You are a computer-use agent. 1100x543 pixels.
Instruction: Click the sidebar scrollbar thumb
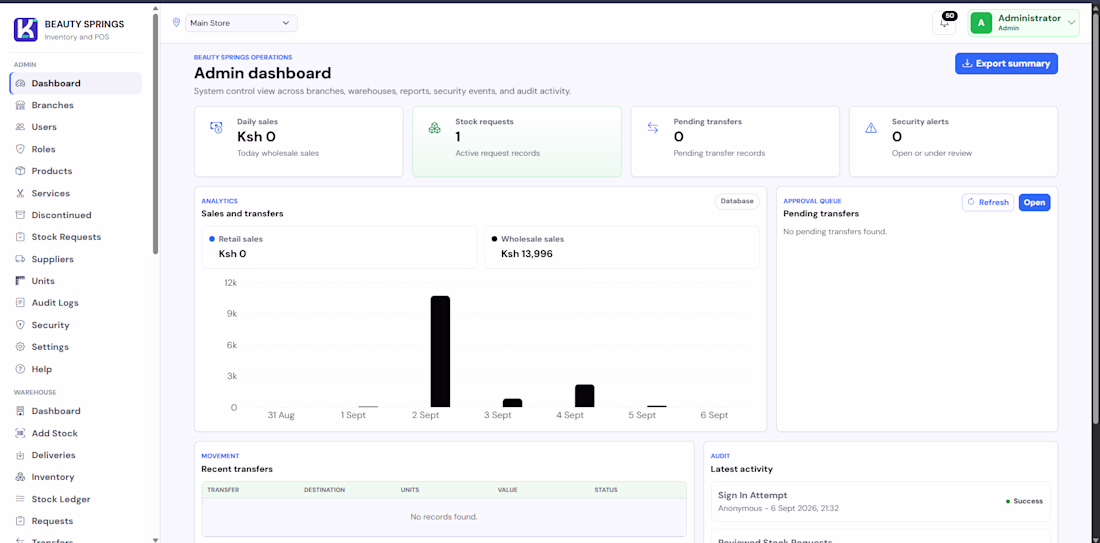(x=156, y=133)
